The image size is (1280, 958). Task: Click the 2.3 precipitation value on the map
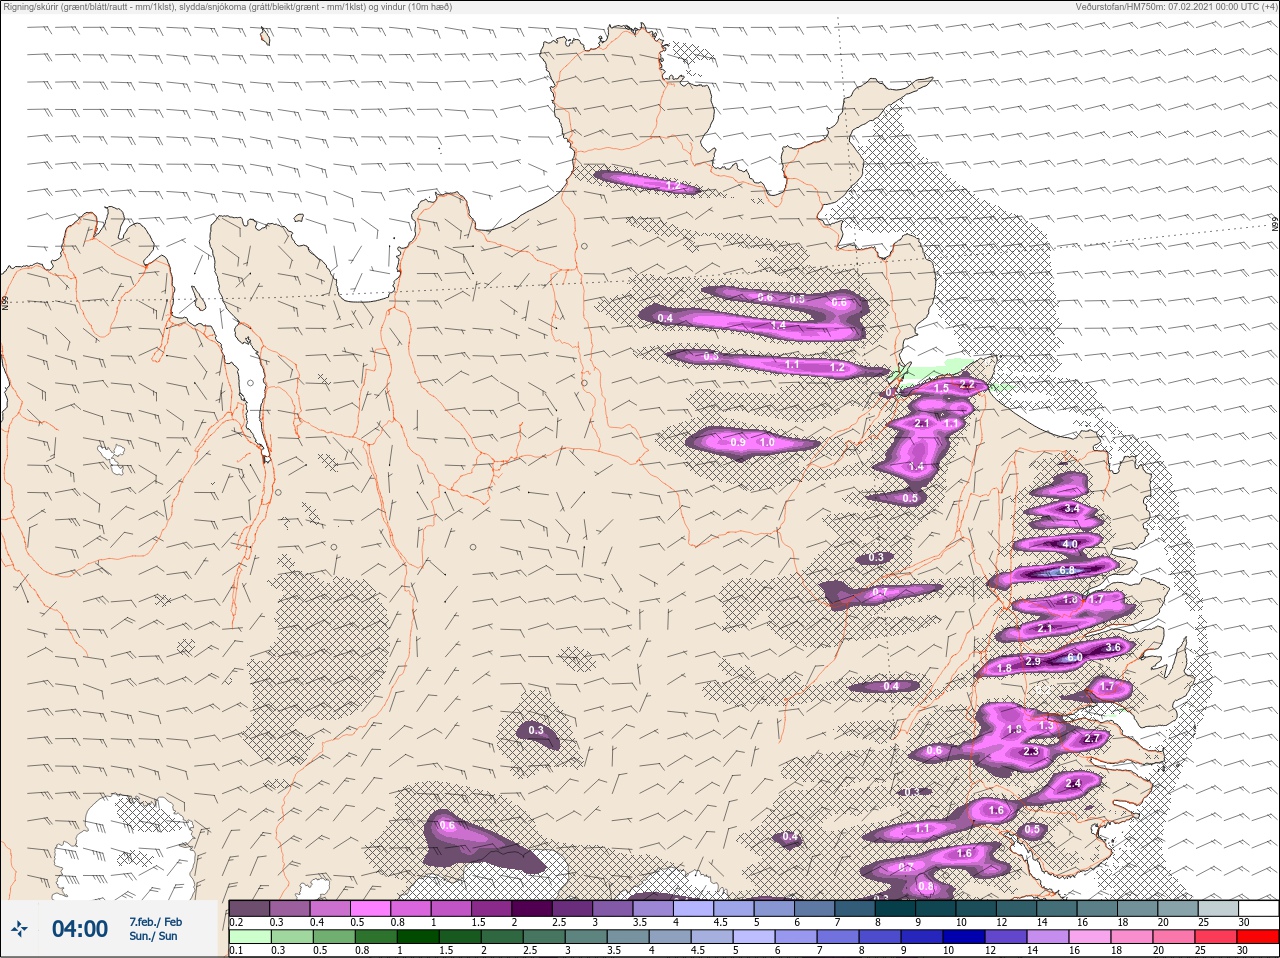(1032, 751)
